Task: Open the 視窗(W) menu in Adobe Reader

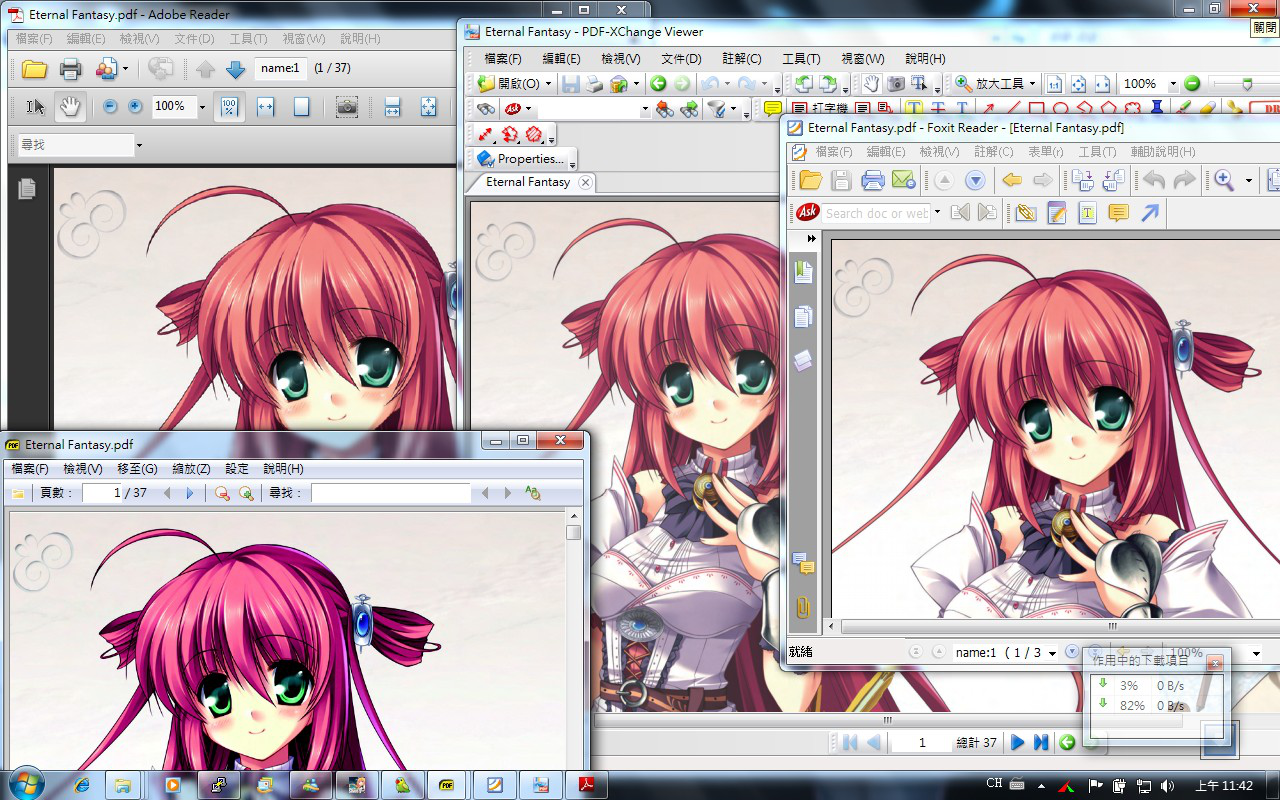Action: point(303,39)
